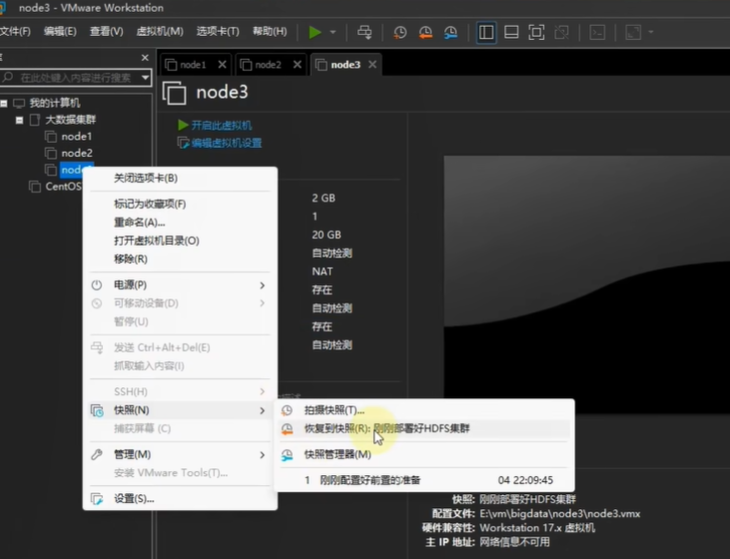This screenshot has height=559, width=730.
Task: Click the unity mode toolbar icon
Action: click(561, 32)
